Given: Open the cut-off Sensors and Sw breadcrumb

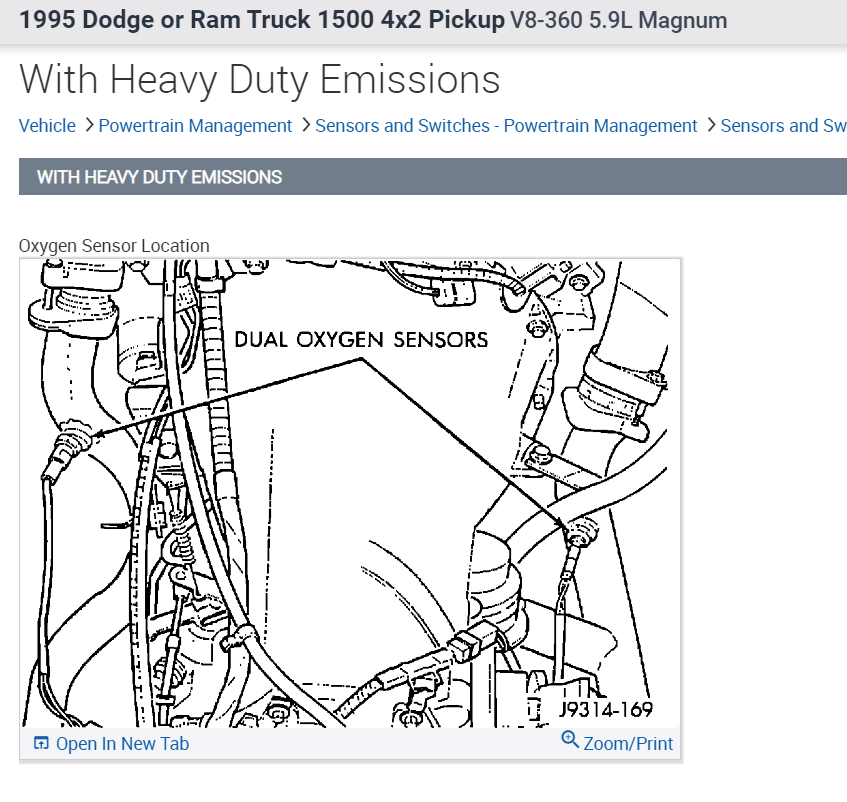Looking at the screenshot, I should coord(783,125).
